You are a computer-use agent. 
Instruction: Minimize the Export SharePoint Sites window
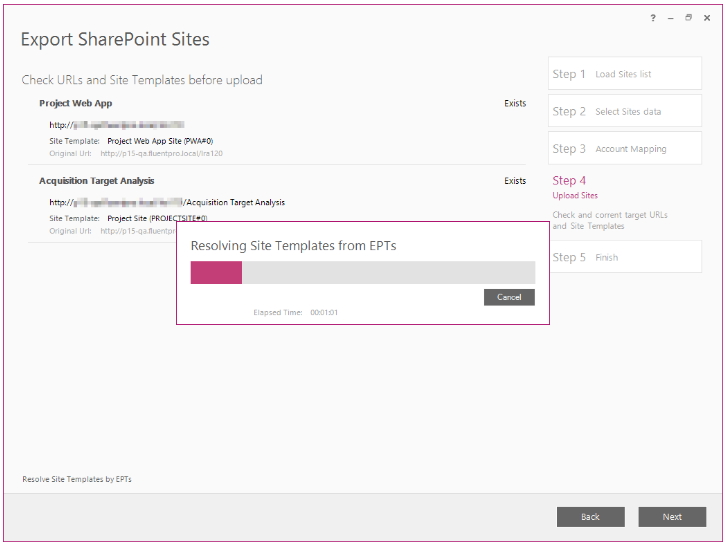670,18
